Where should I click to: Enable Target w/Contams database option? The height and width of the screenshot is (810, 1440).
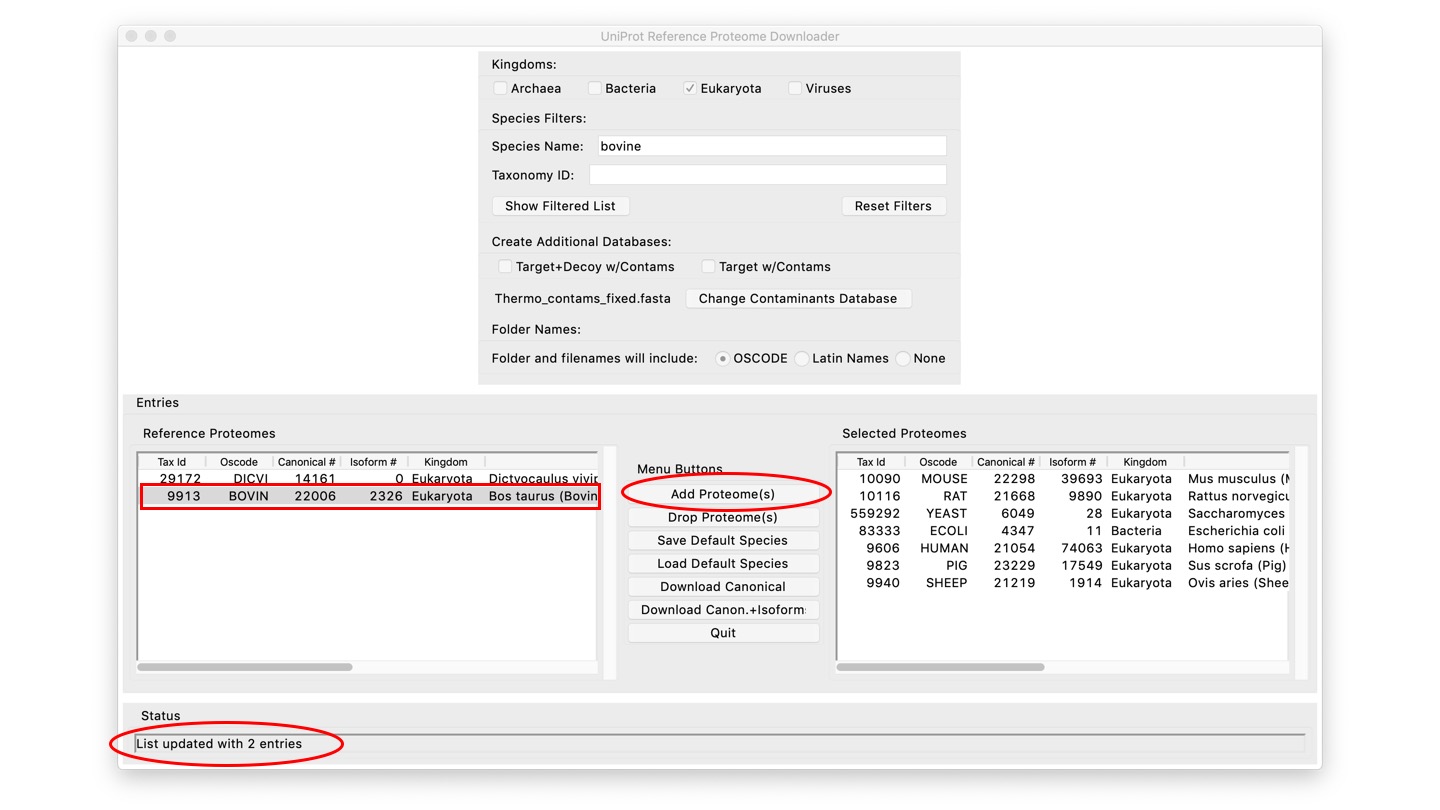pyautogui.click(x=708, y=266)
